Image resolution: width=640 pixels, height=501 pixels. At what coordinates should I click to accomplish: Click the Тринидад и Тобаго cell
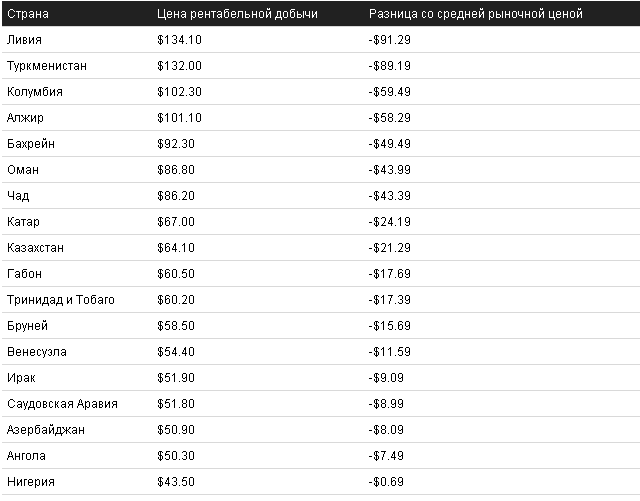[x=61, y=300]
